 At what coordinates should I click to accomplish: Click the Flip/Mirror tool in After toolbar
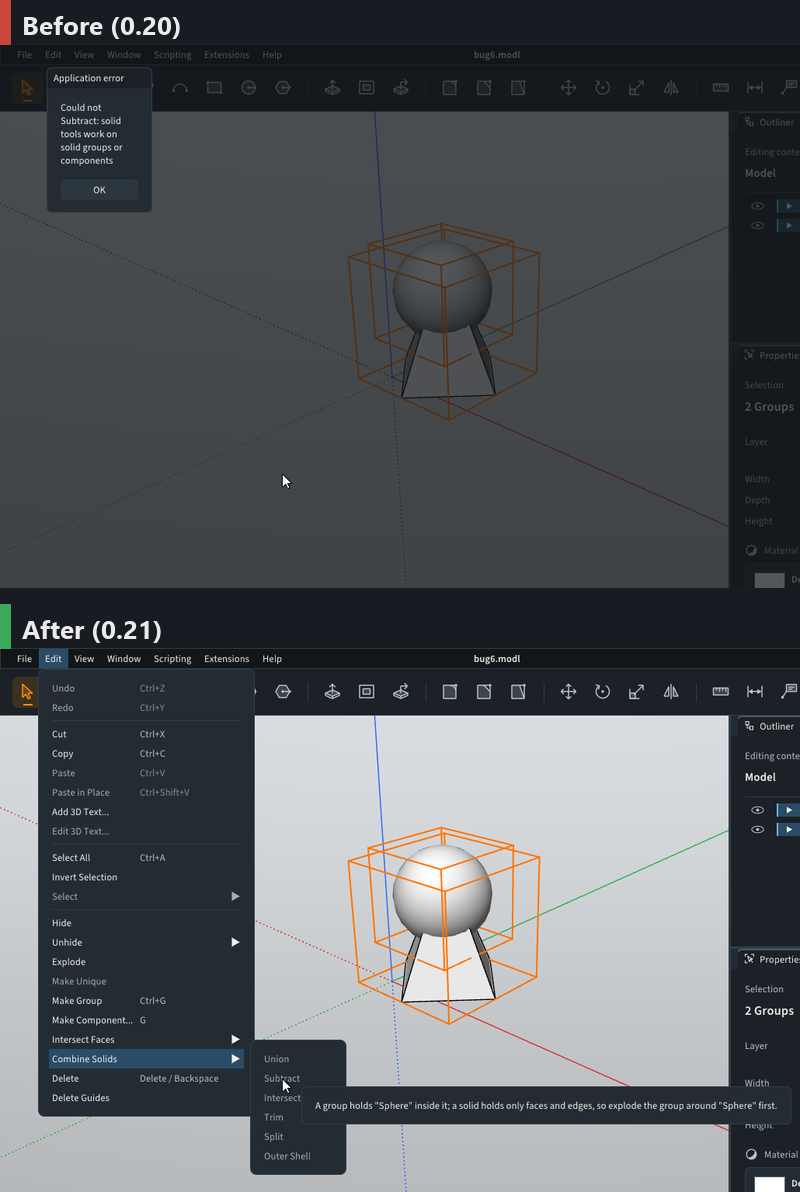point(671,692)
